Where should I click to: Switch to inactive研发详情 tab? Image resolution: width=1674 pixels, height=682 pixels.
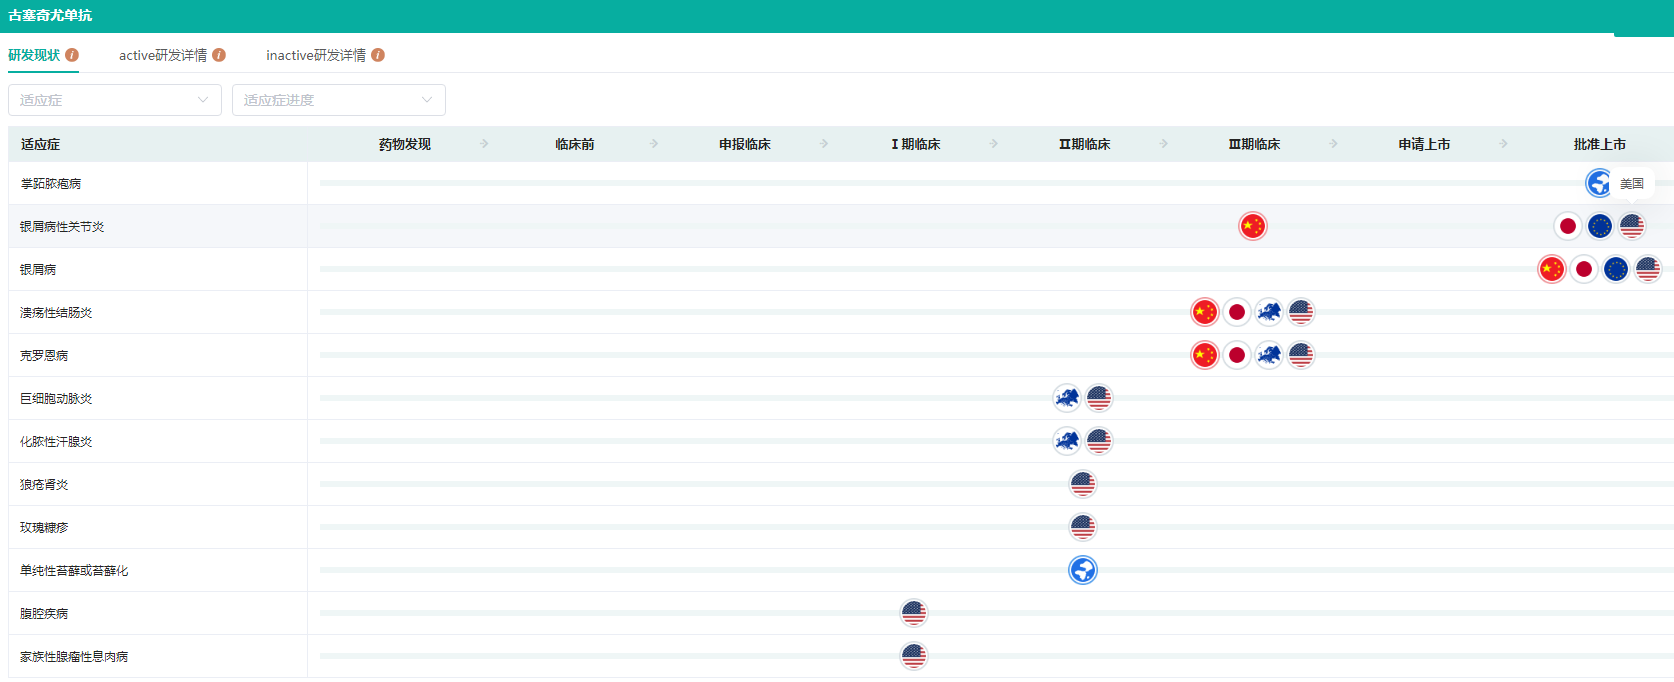pyautogui.click(x=315, y=55)
